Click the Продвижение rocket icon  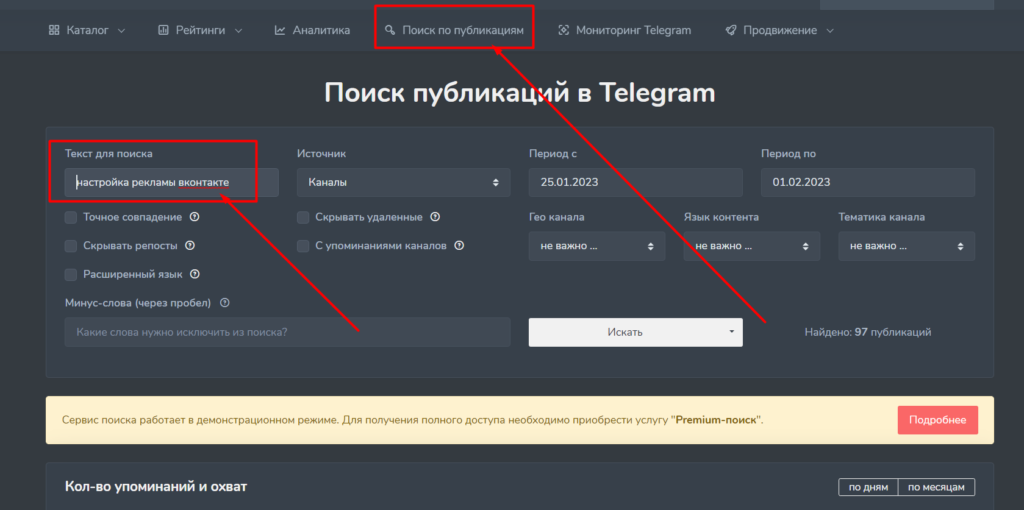click(x=731, y=30)
